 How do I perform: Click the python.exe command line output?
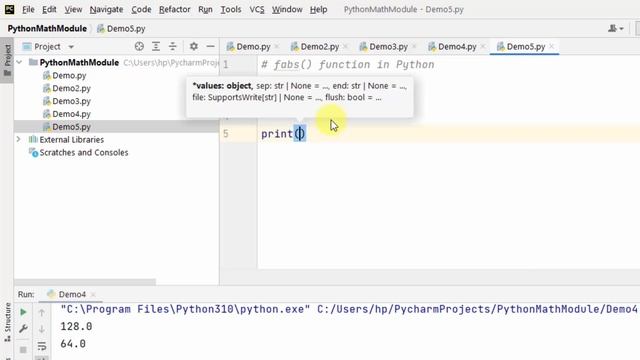point(349,309)
